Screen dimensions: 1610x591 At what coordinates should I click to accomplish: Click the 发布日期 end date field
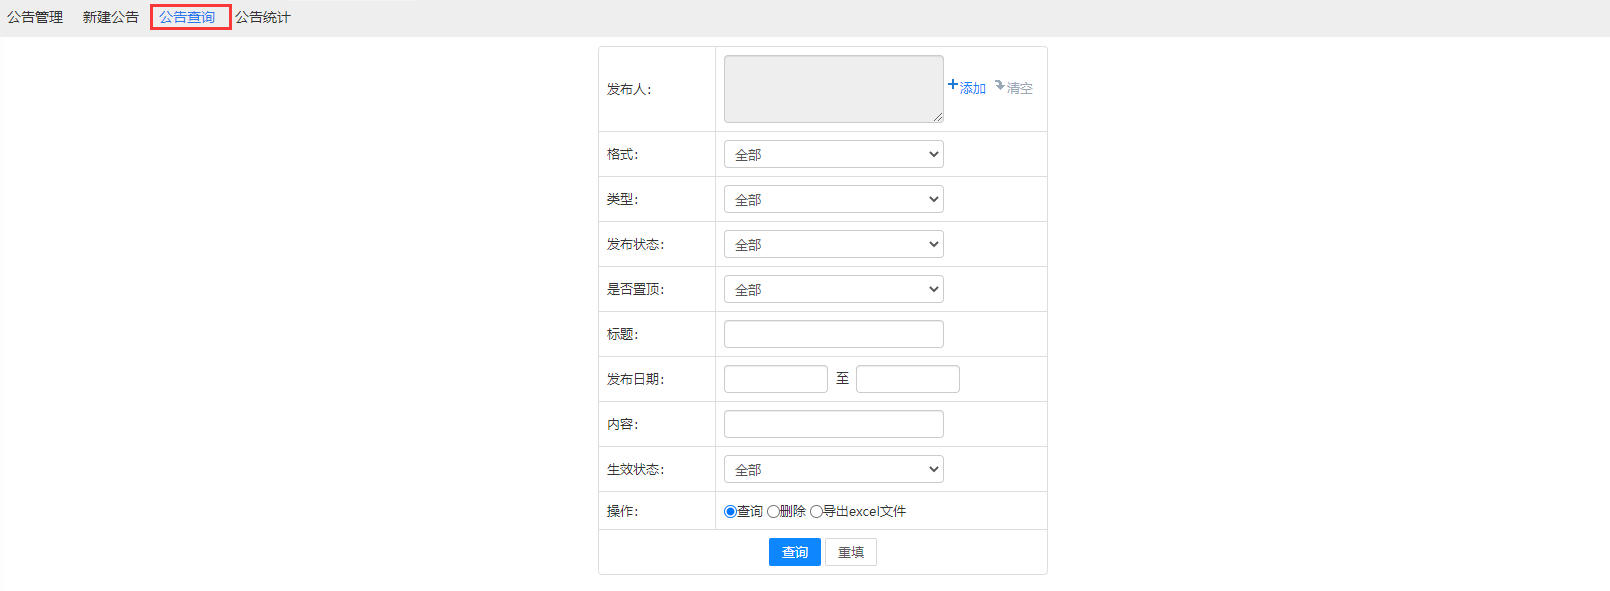click(x=907, y=379)
